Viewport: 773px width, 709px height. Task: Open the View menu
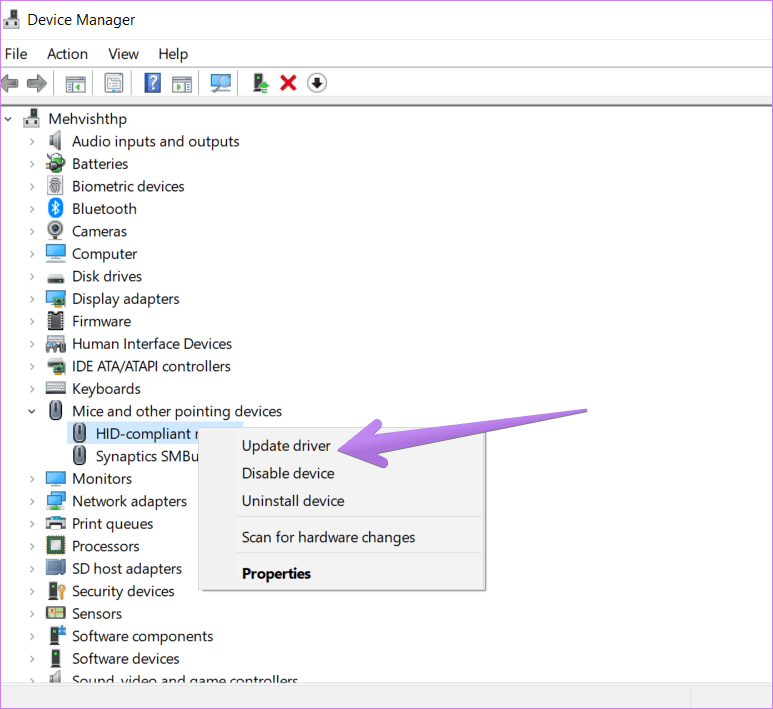point(123,54)
